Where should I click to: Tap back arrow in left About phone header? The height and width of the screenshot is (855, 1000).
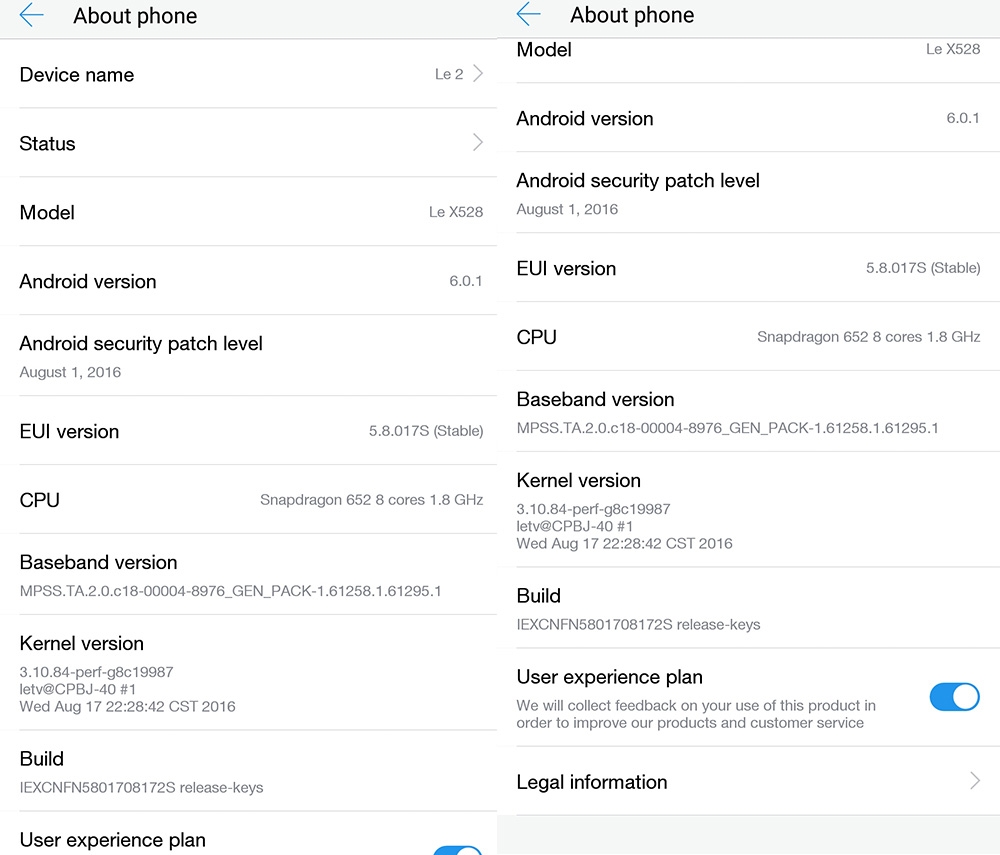tap(31, 16)
